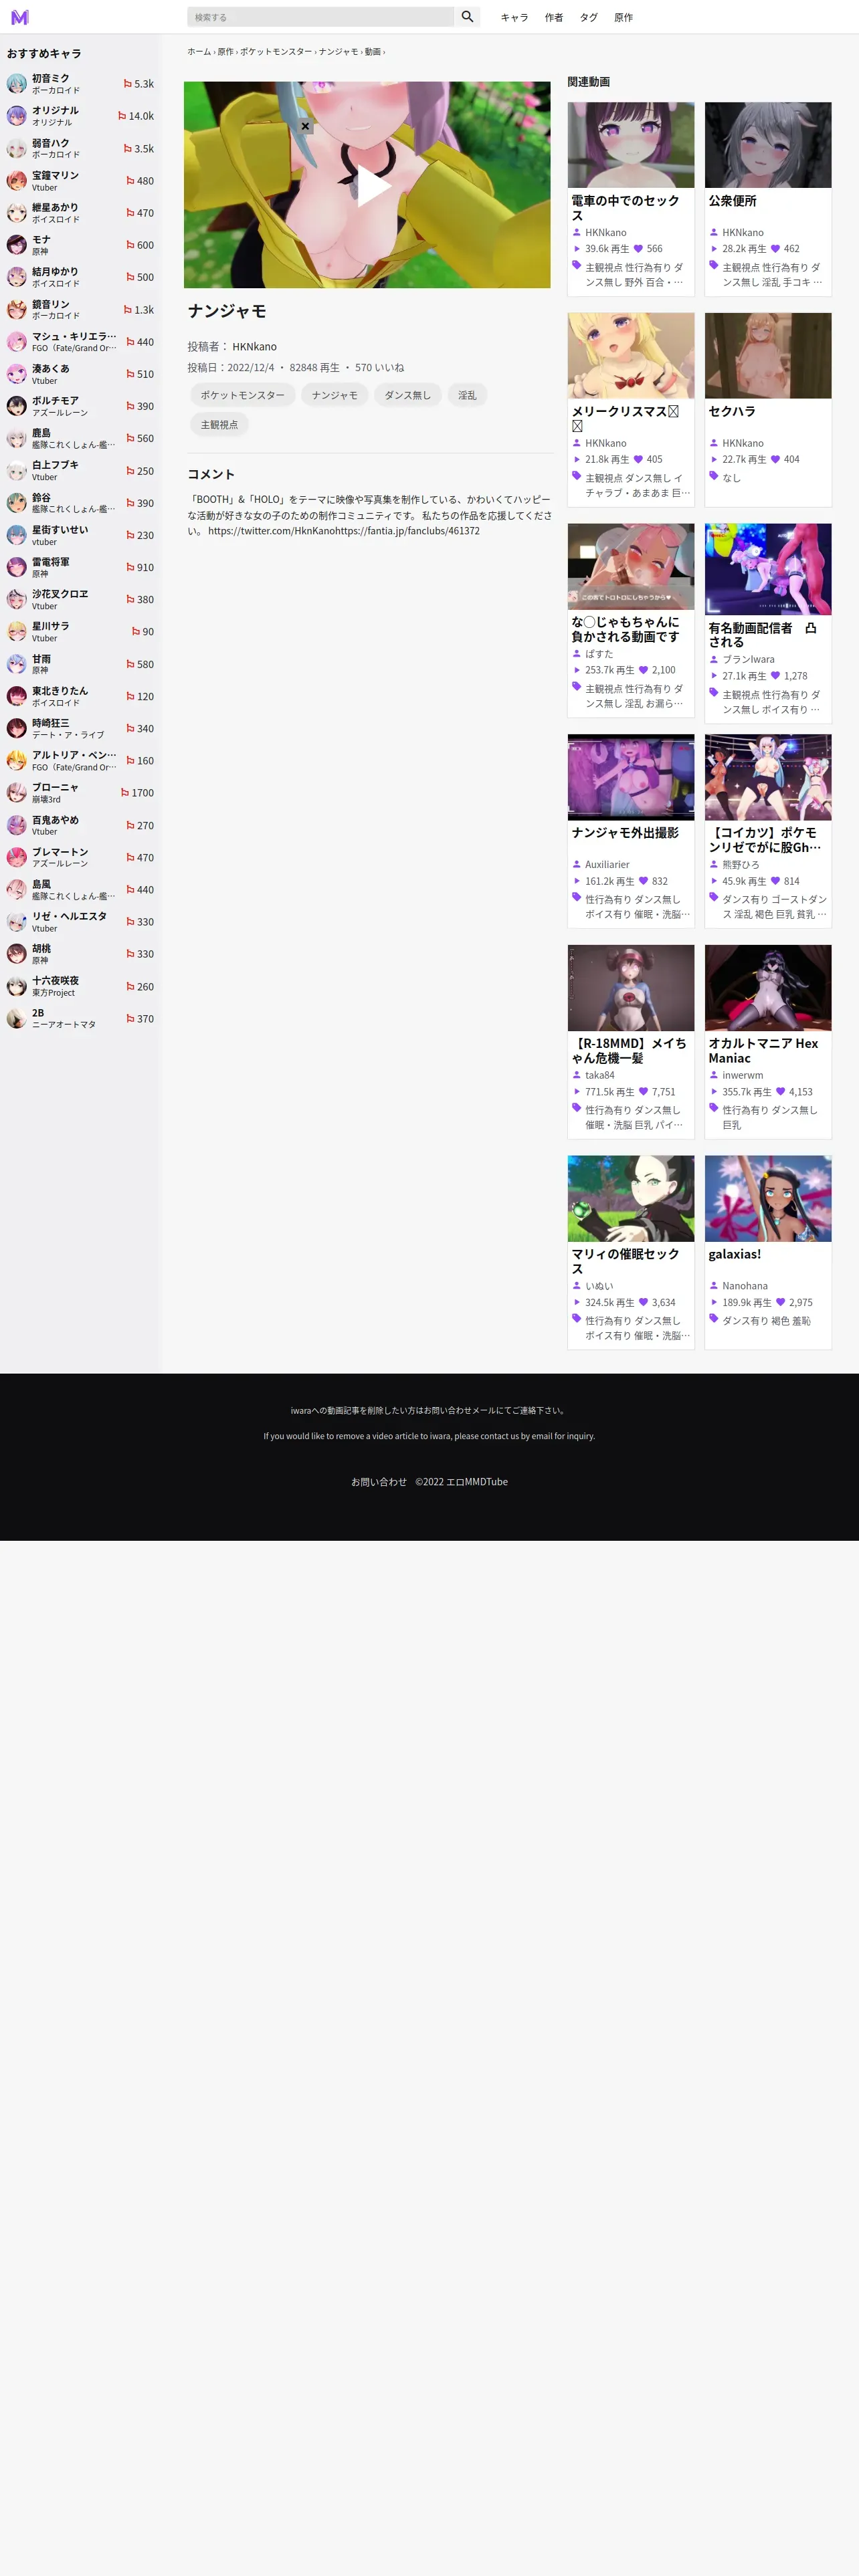
Task: Click the 島風 avatar in sidebar
Action: [17, 889]
